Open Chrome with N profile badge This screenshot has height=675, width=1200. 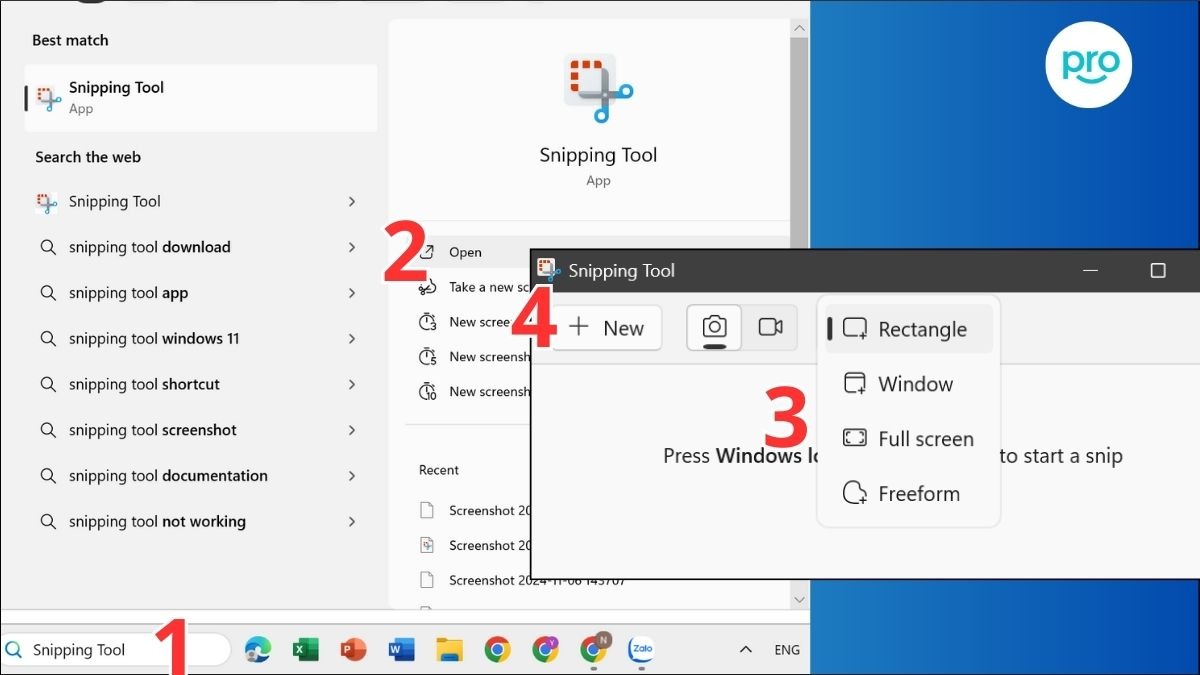click(594, 649)
